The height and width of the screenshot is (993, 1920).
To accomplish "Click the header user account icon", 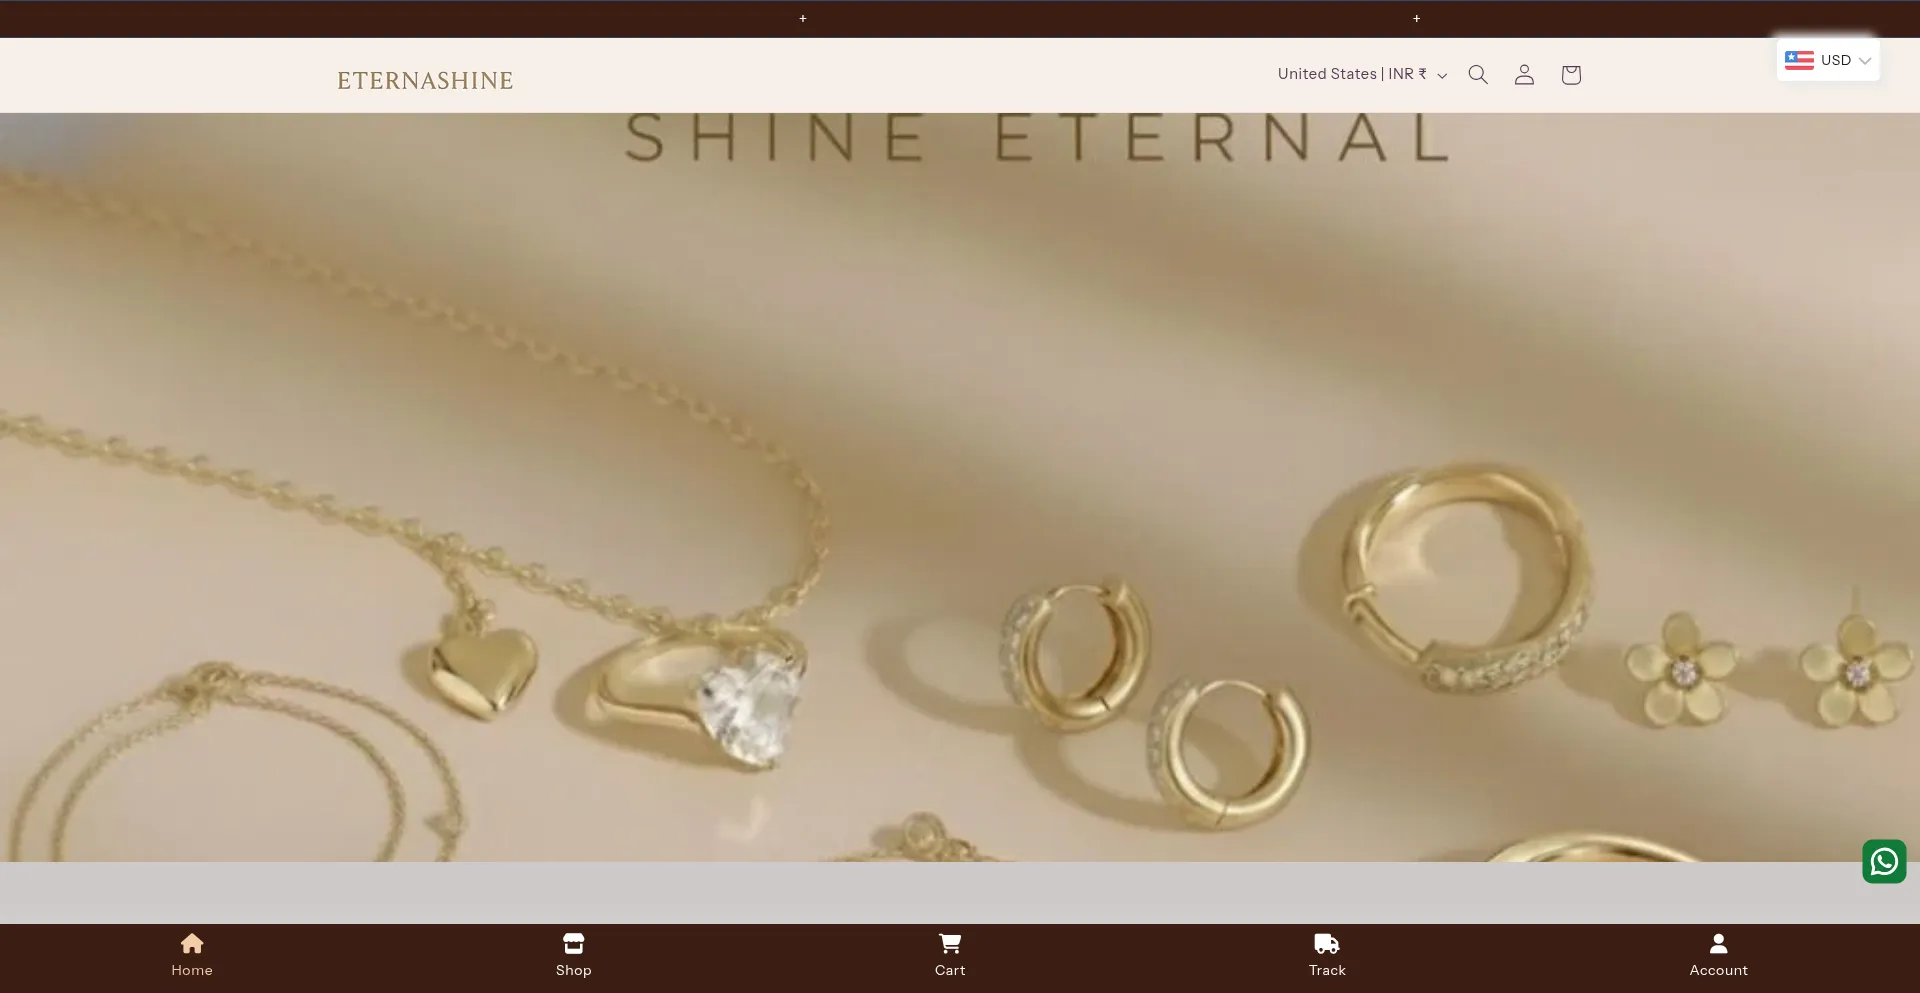I will click(1524, 75).
